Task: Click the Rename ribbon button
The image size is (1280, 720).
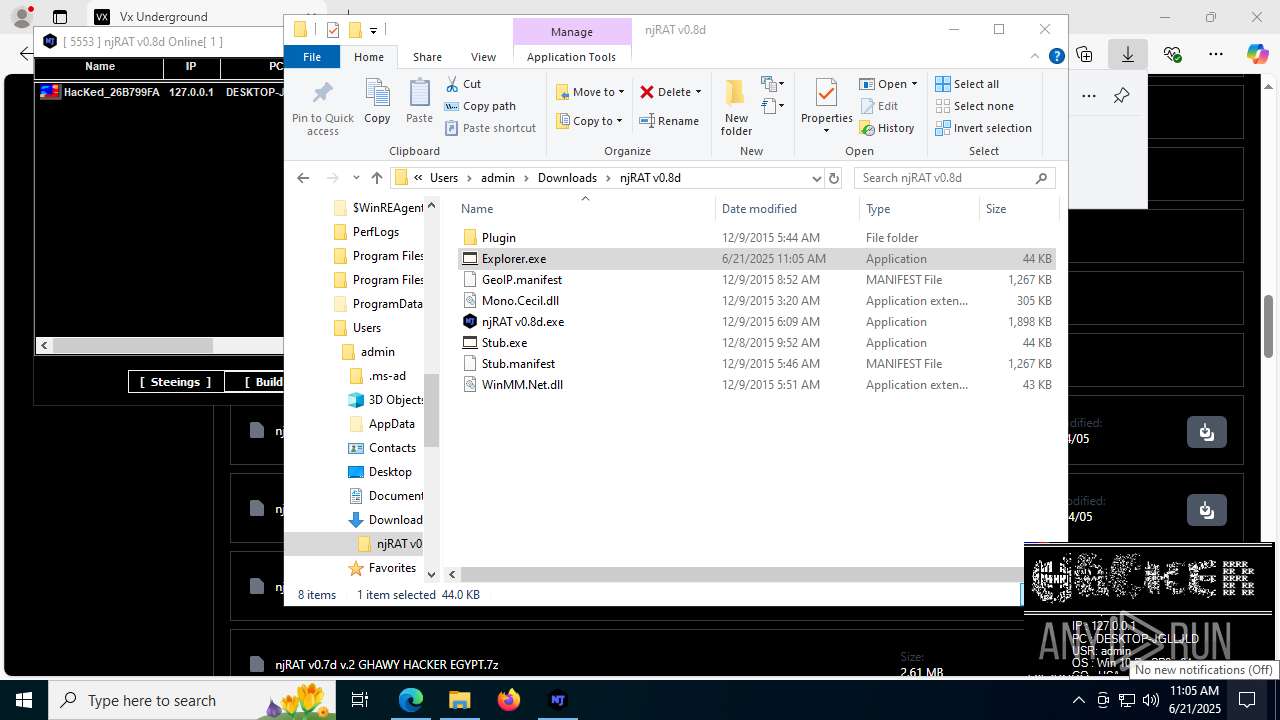Action: pos(669,121)
